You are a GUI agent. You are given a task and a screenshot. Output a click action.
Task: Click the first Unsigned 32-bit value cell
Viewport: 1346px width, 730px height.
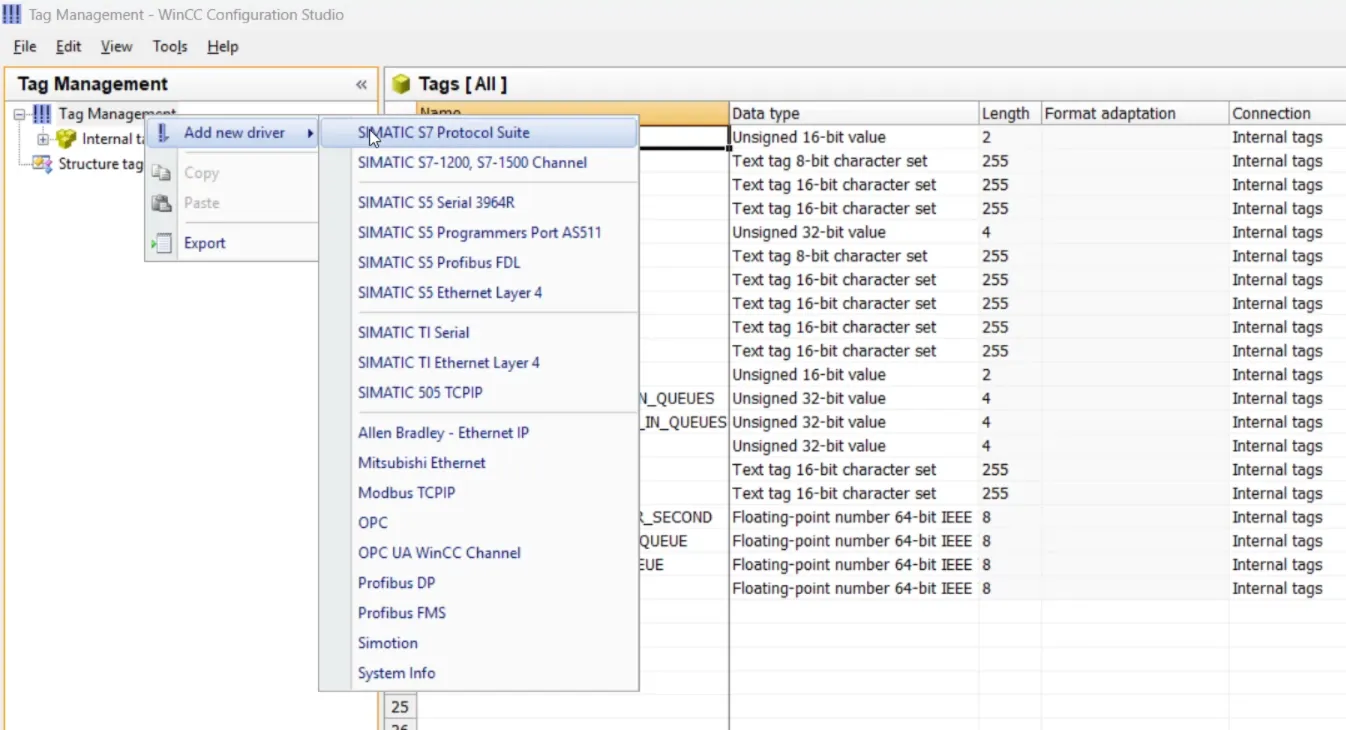point(854,232)
